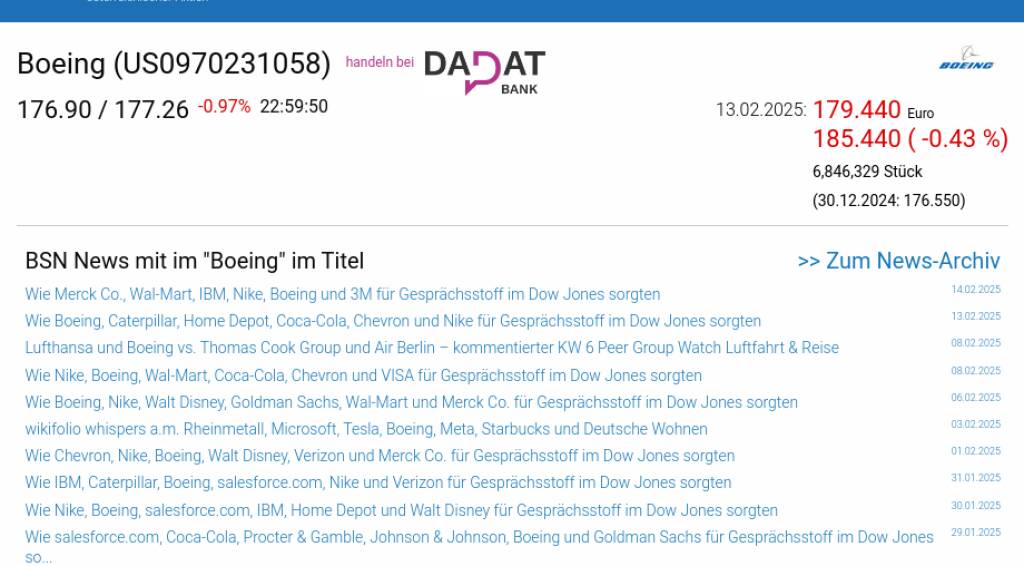1024x566 pixels.
Task: Click the 6,846,329 Stück volume figure
Action: pyautogui.click(x=867, y=172)
